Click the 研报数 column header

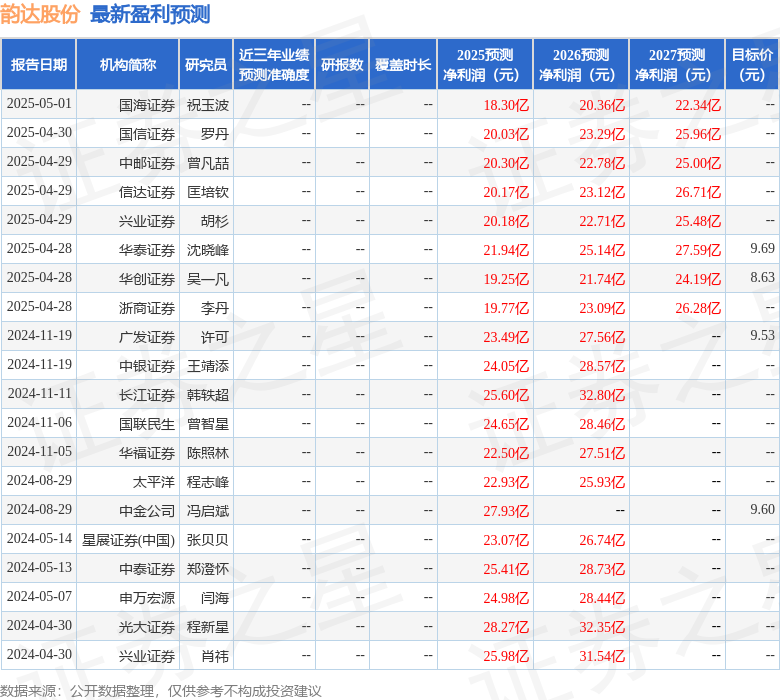tap(342, 65)
